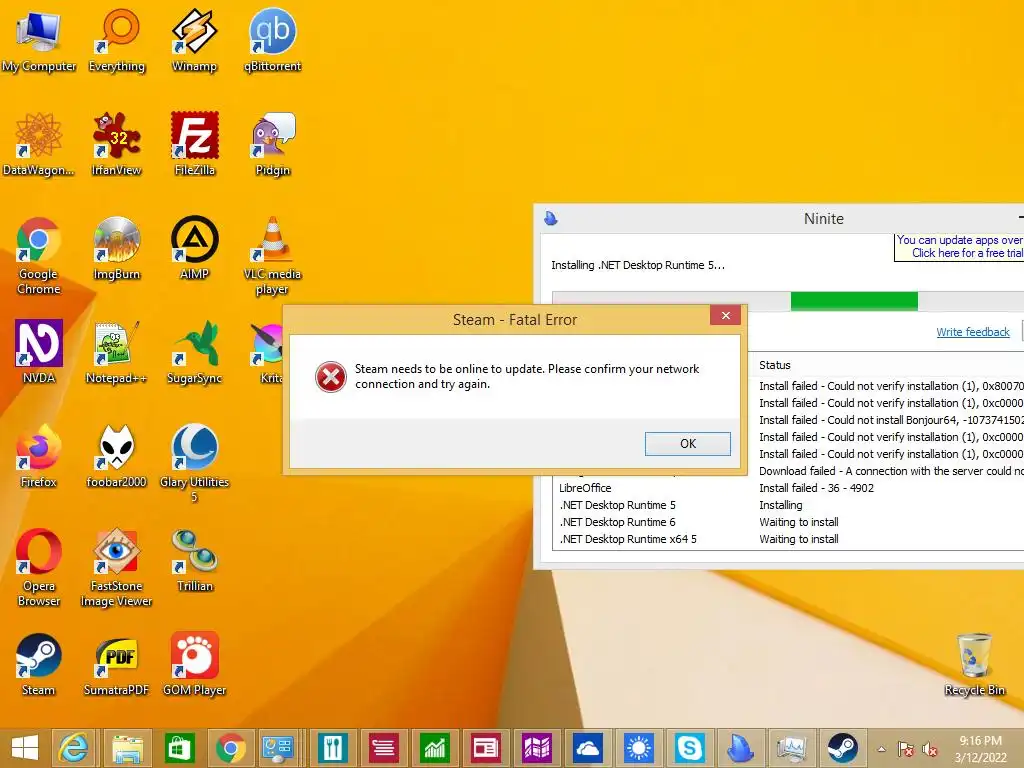The image size is (1024, 768).
Task: Select the Opera Browser desktop shortcut
Action: [39, 568]
